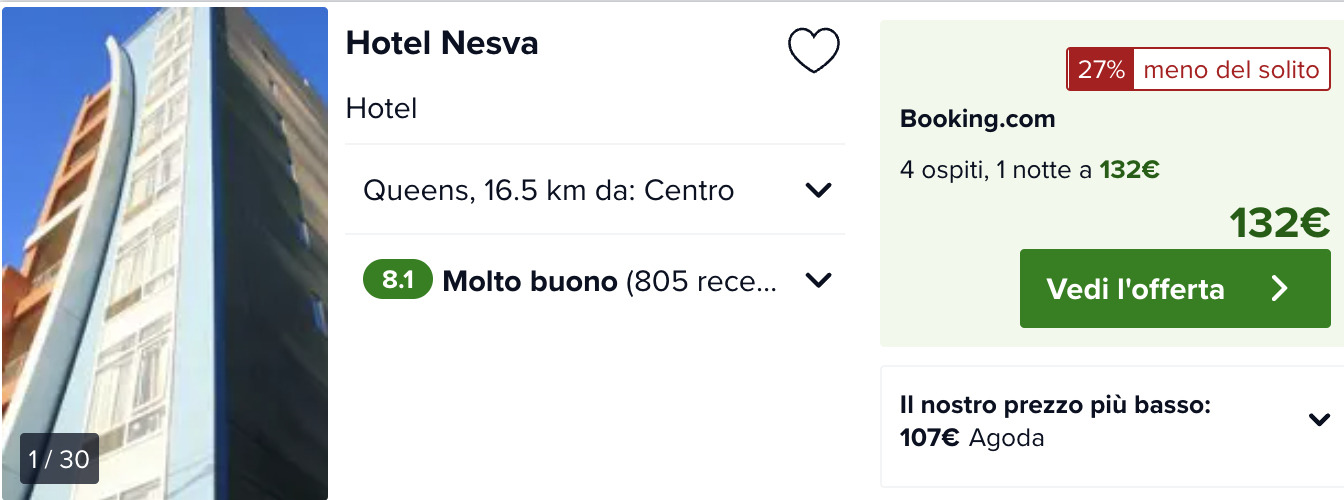1344x500 pixels.
Task: Click the large 132€ price
Action: pos(1279,223)
